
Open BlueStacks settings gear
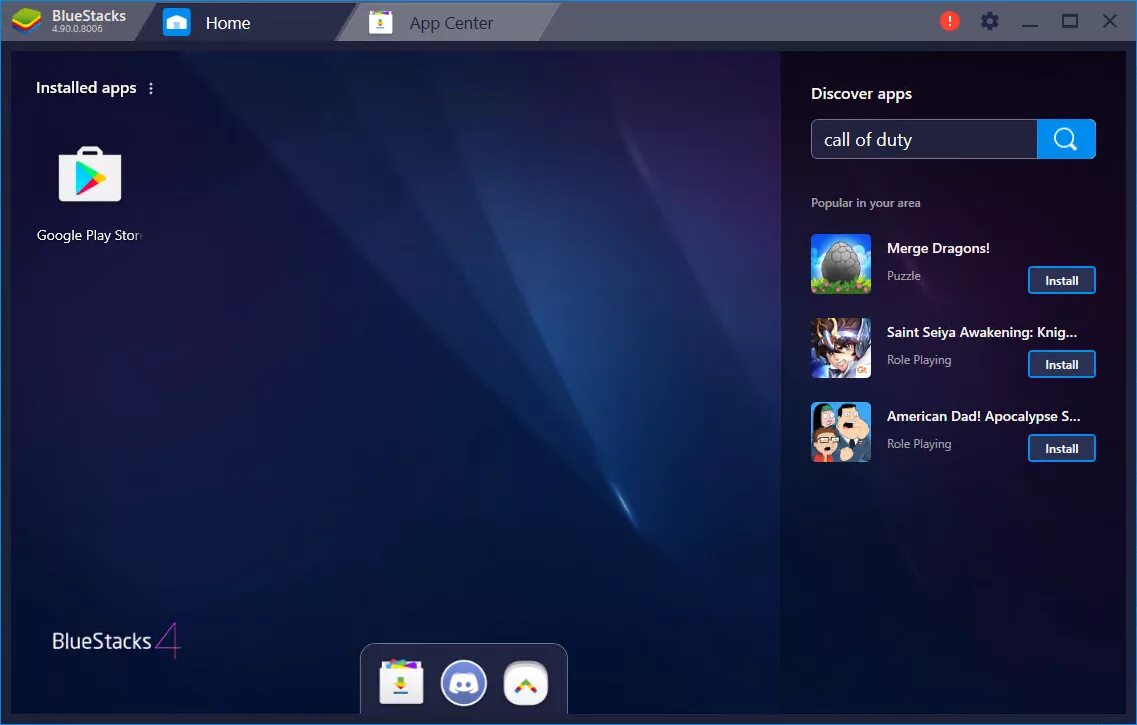pos(989,21)
